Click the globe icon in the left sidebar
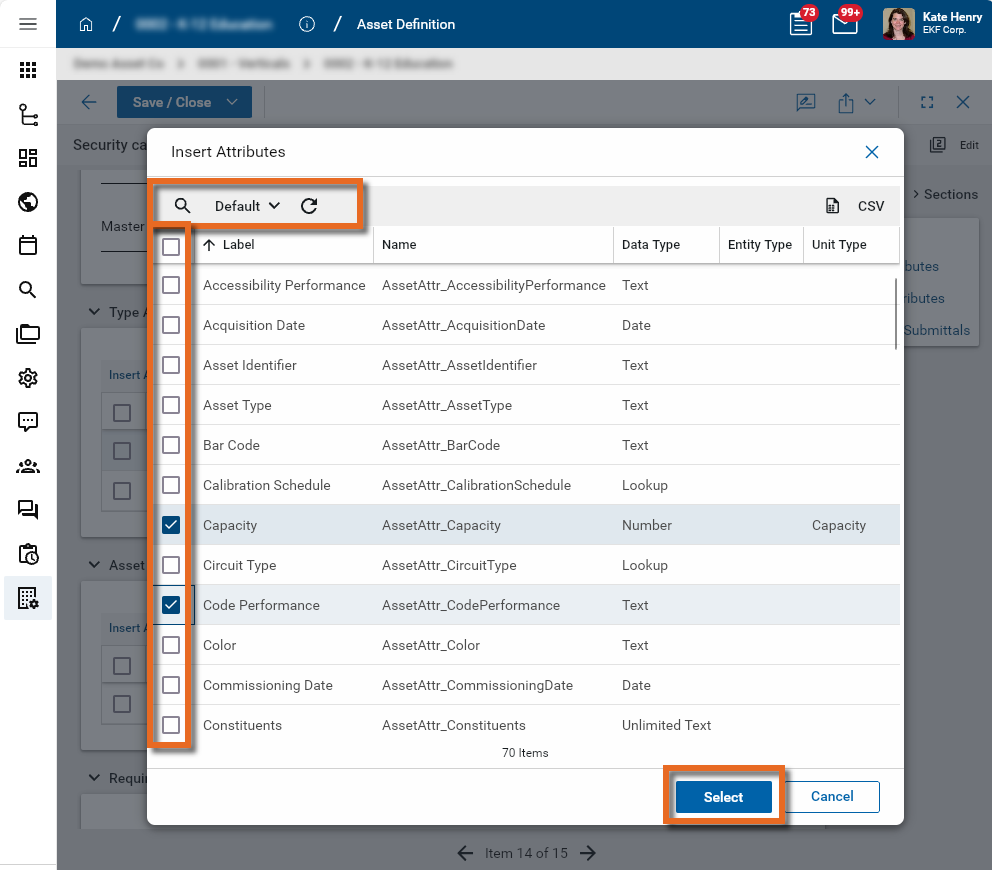Screen dimensions: 992x870 (x=28, y=203)
